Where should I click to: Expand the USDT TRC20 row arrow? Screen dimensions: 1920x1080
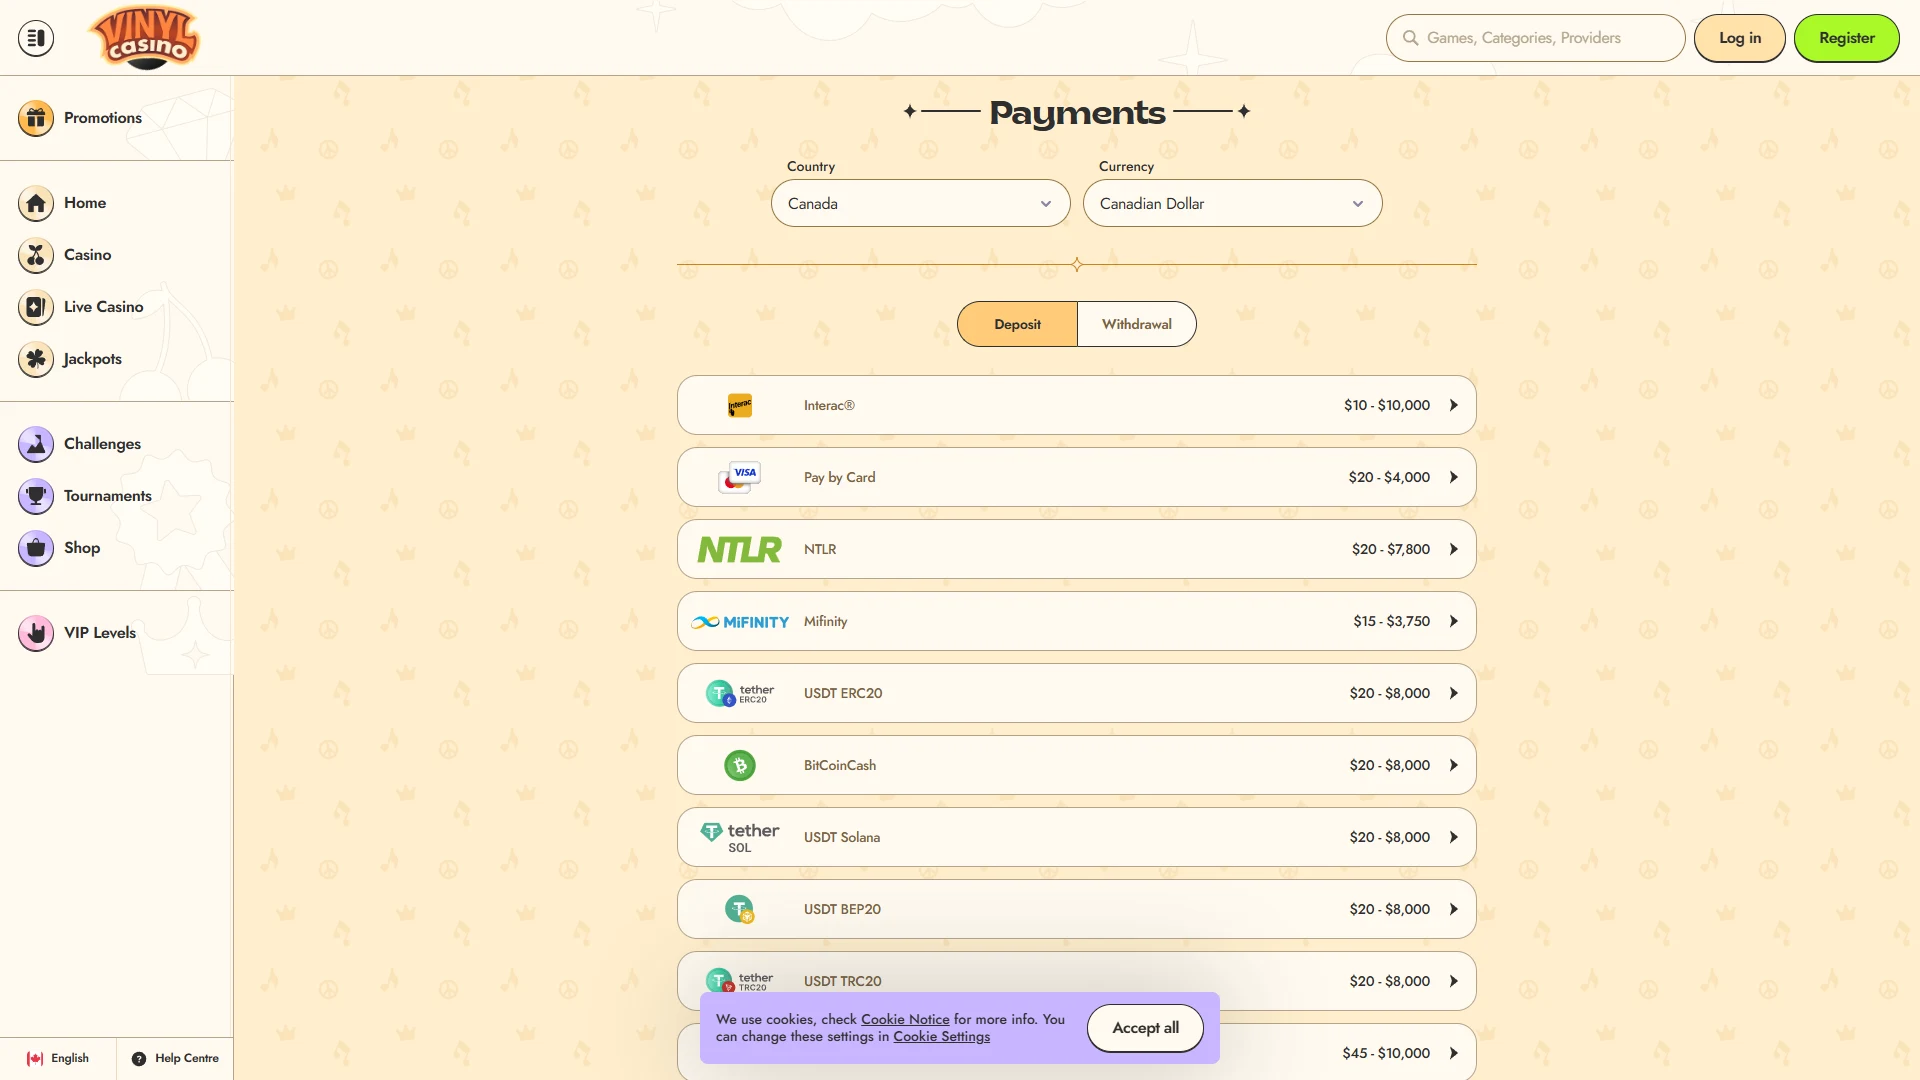click(1454, 981)
